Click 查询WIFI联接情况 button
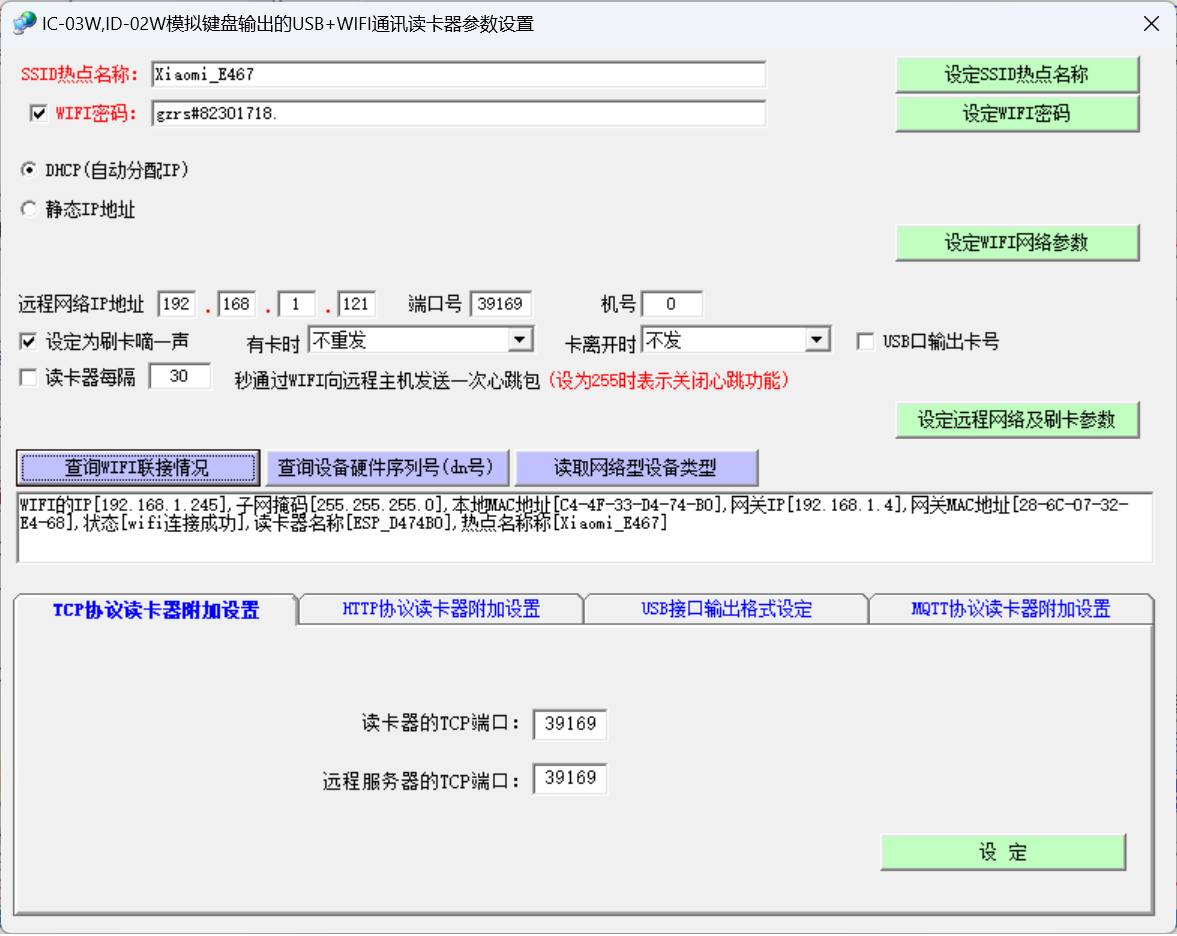Image resolution: width=1177 pixels, height=936 pixels. (138, 468)
